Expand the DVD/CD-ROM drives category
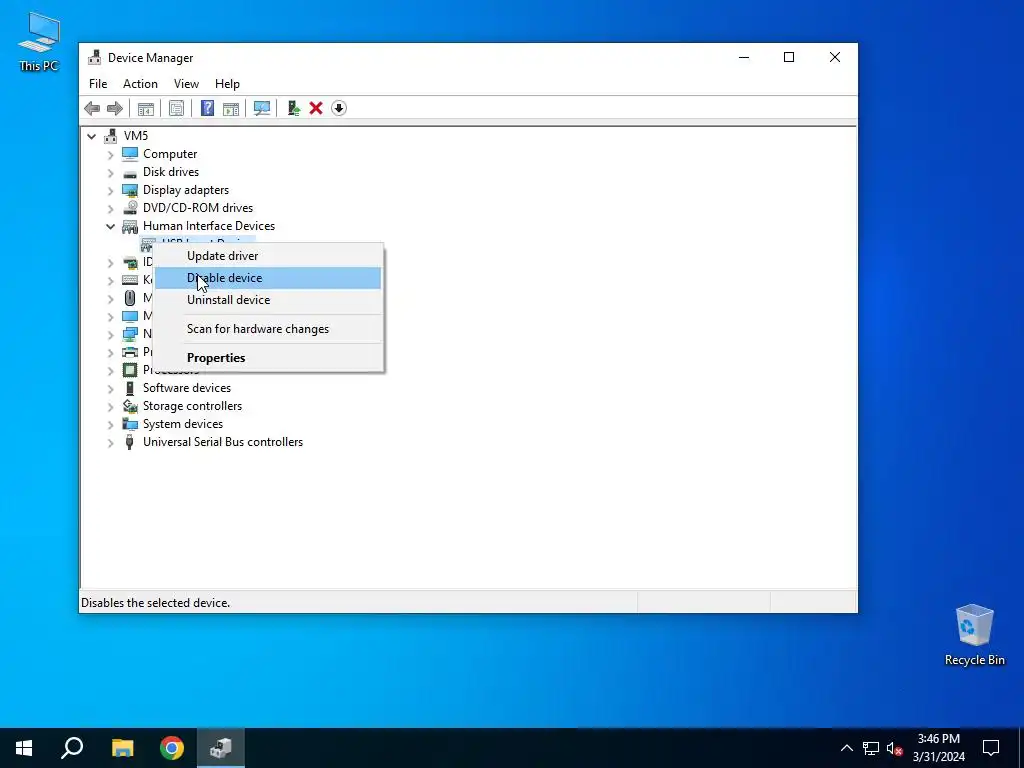The width and height of the screenshot is (1024, 768). [x=110, y=209]
